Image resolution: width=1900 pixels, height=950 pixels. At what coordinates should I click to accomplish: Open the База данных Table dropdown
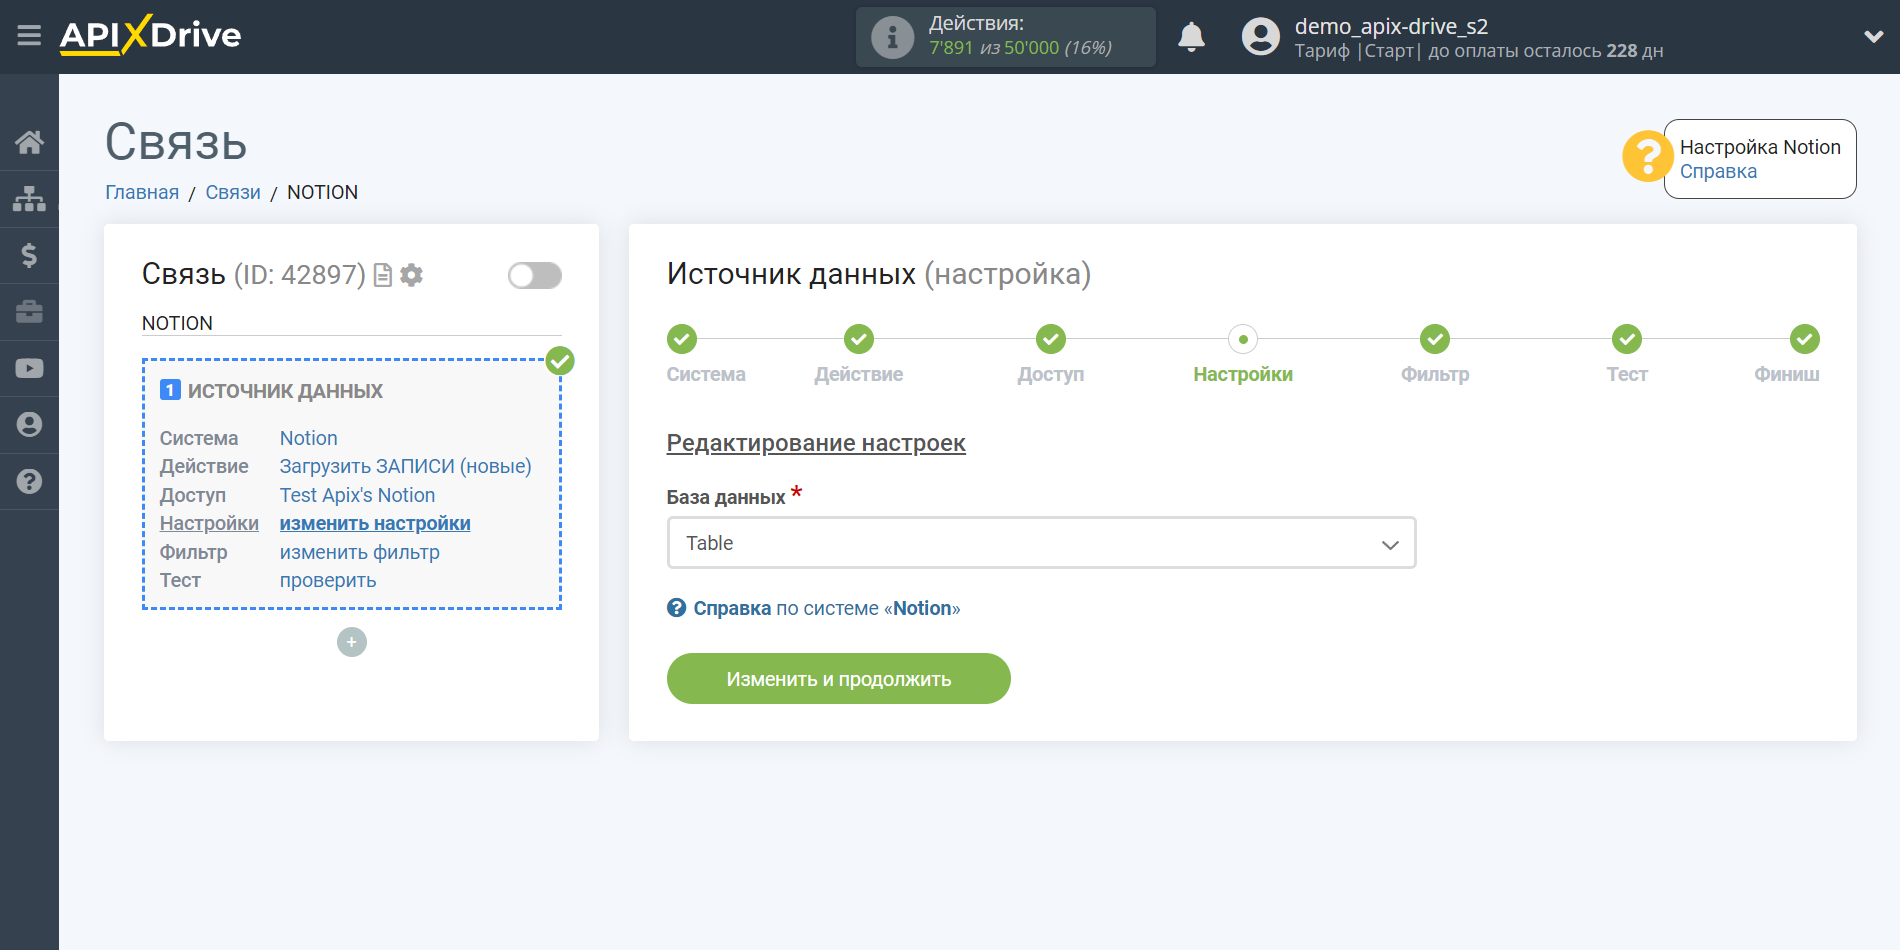pyautogui.click(x=1041, y=543)
